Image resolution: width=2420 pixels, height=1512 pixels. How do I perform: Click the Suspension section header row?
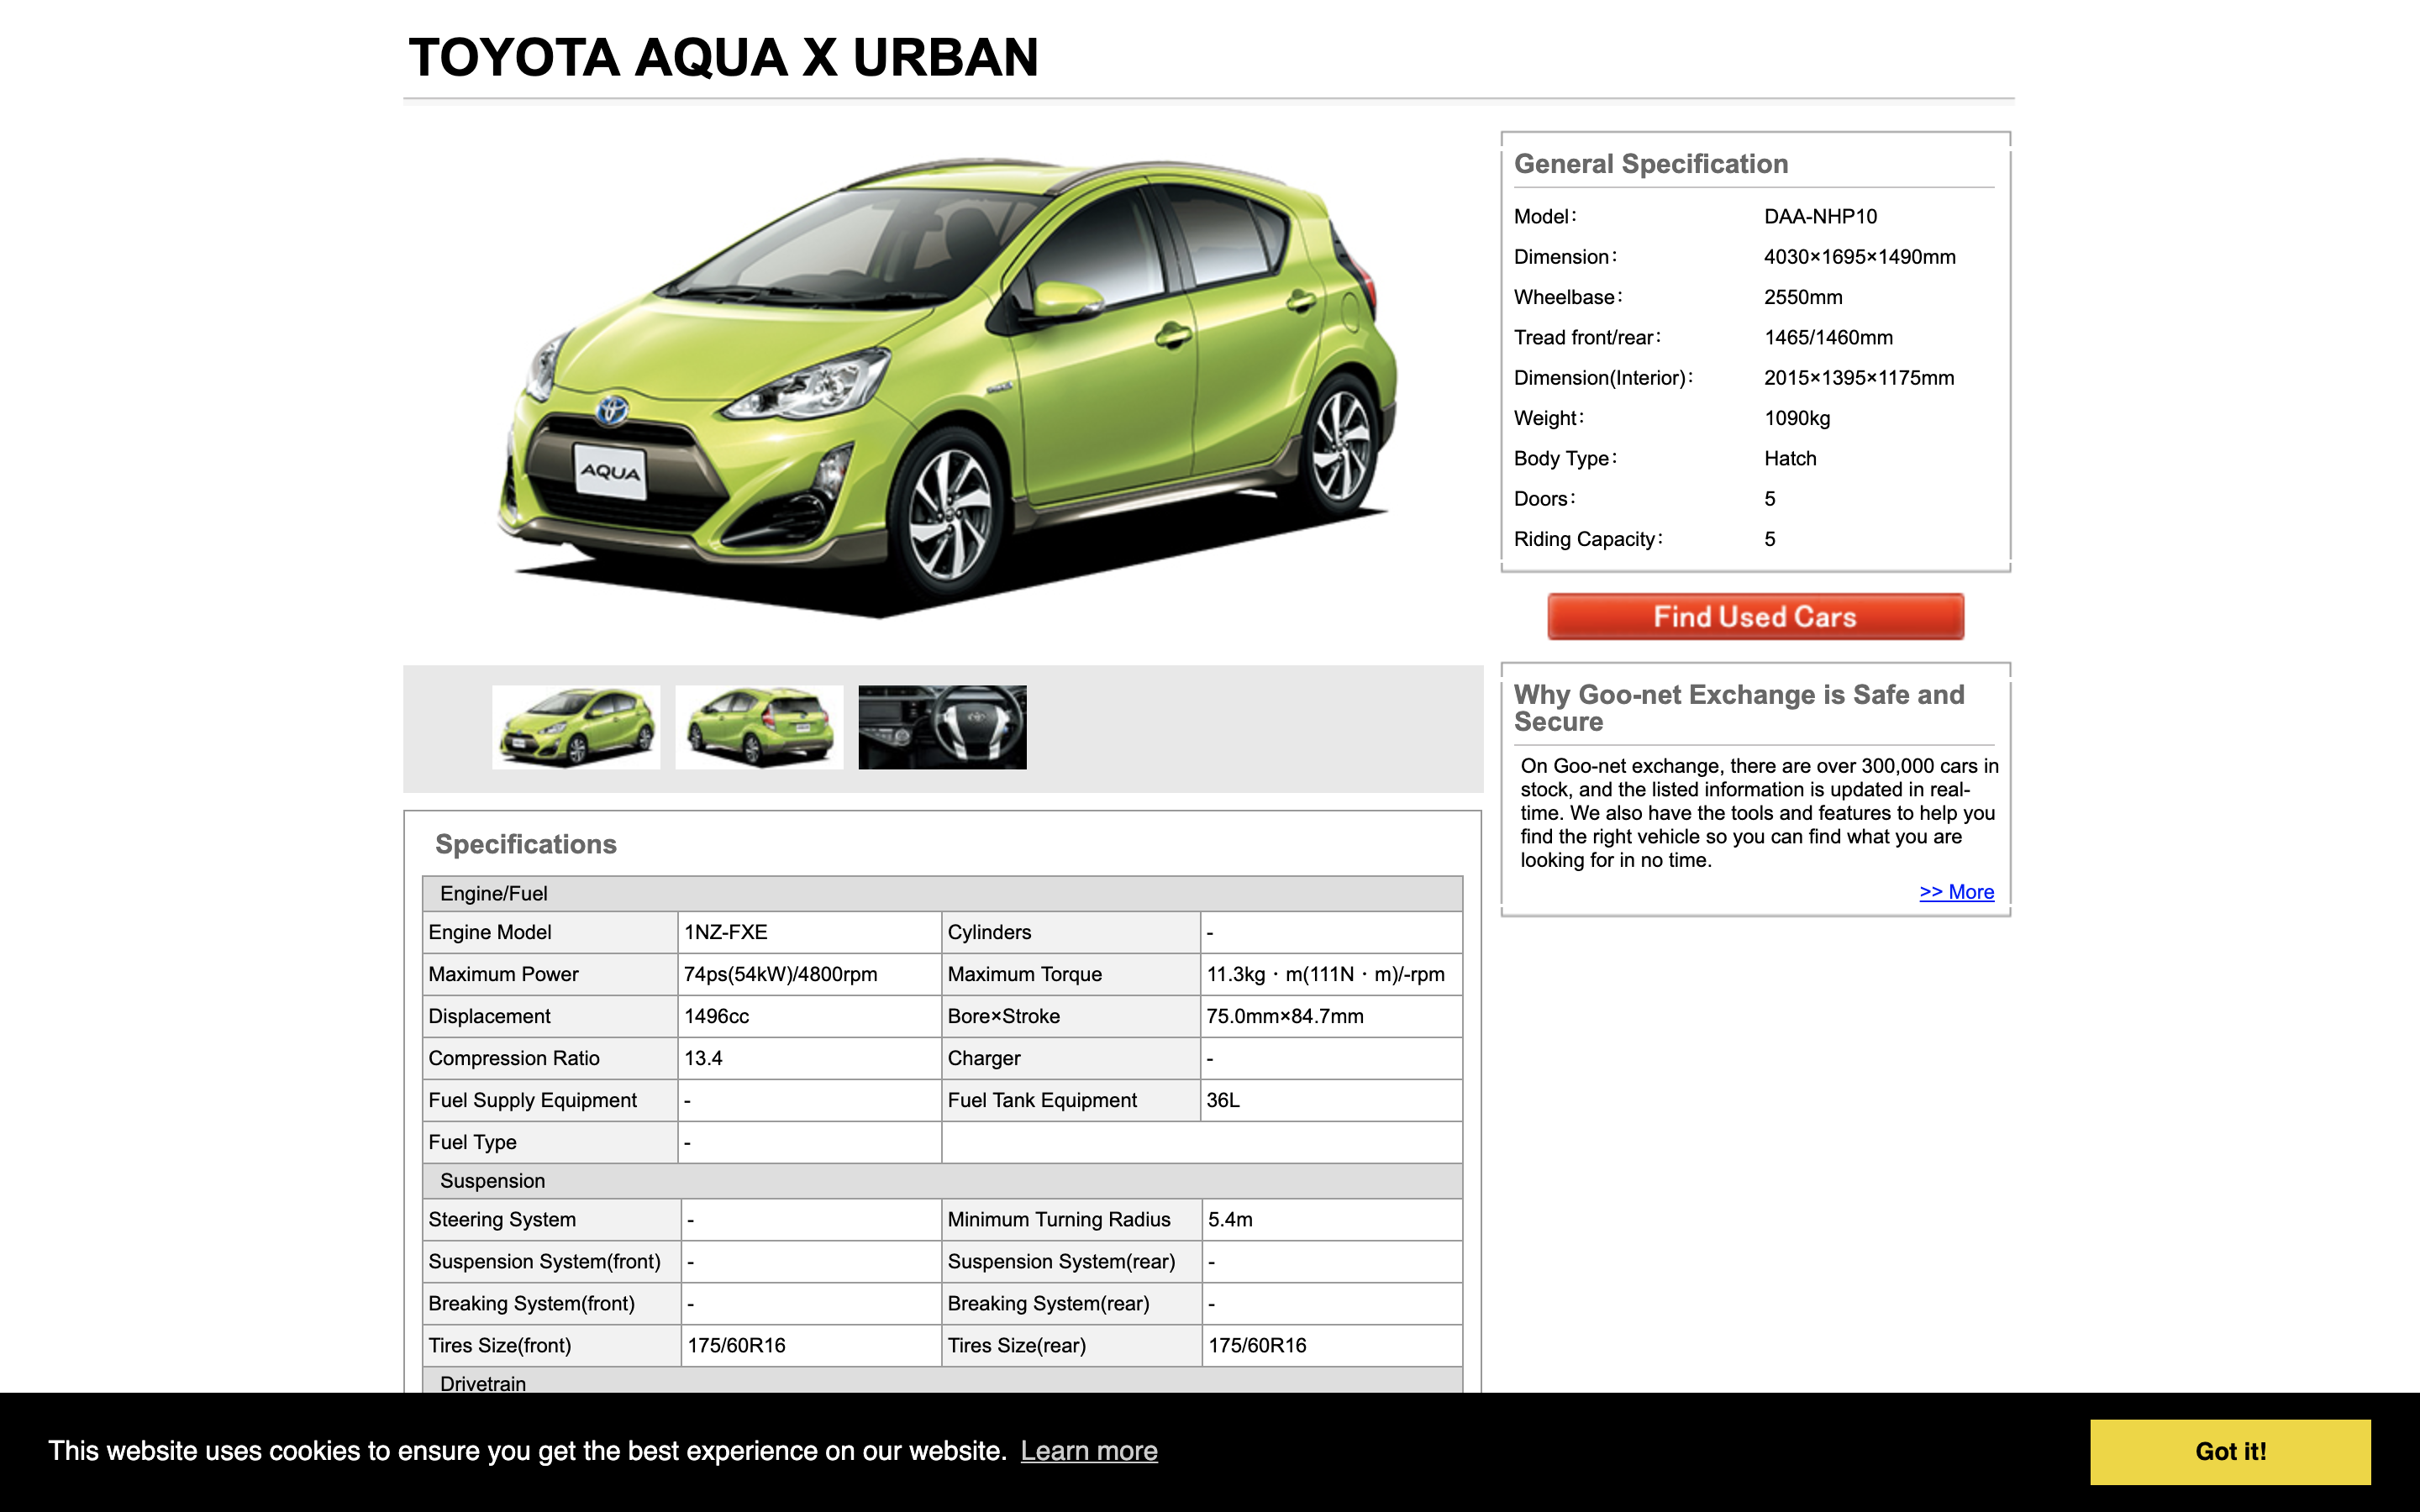click(942, 1181)
